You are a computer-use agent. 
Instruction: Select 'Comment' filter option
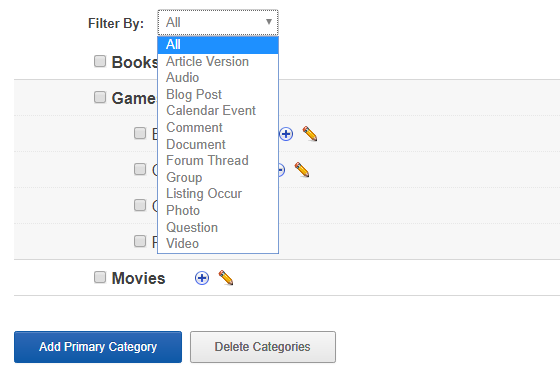[218, 128]
